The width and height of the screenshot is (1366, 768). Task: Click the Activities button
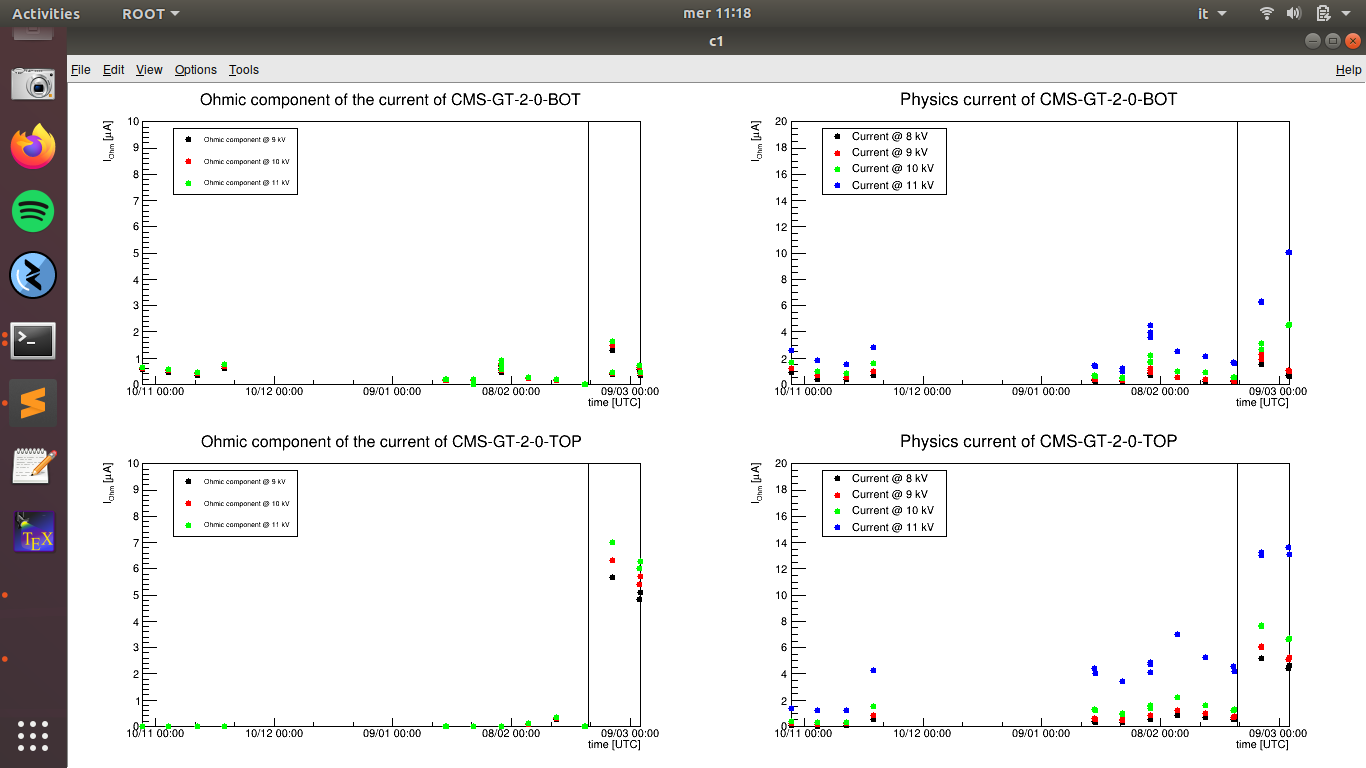(x=46, y=14)
